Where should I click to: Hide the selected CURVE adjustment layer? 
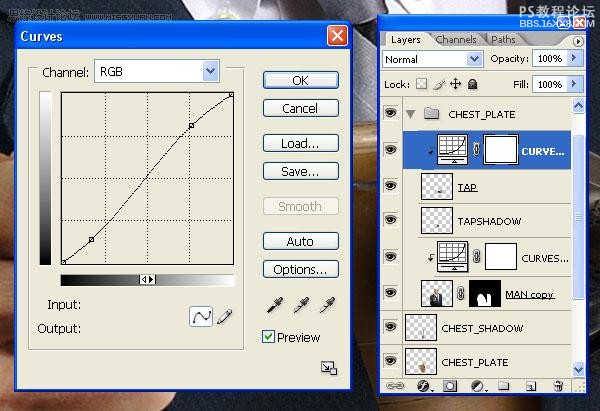[391, 149]
